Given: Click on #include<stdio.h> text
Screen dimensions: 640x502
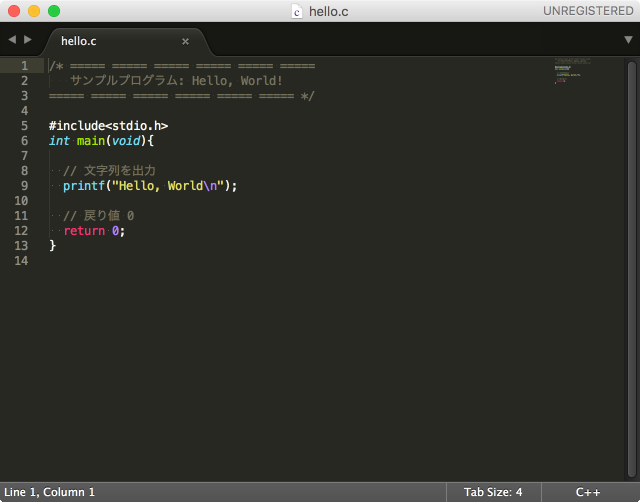Looking at the screenshot, I should tap(109, 126).
